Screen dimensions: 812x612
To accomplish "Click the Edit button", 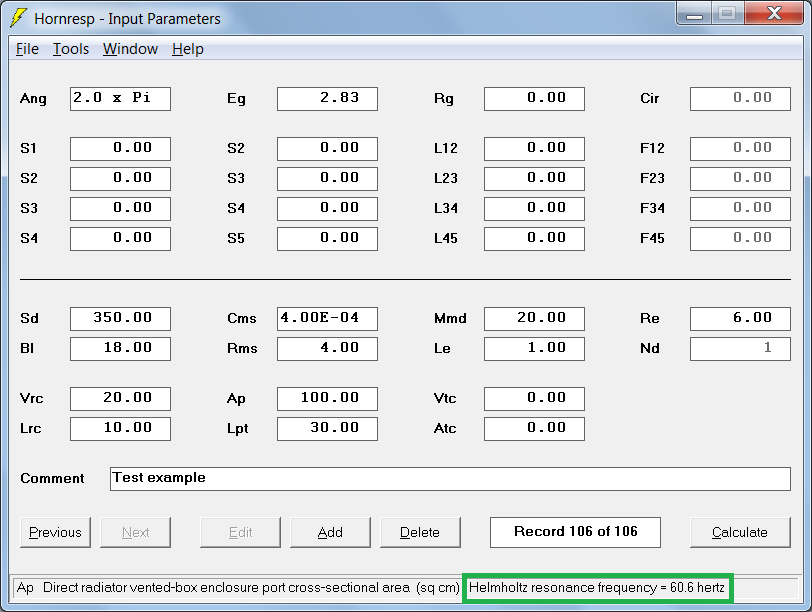I will (x=240, y=532).
